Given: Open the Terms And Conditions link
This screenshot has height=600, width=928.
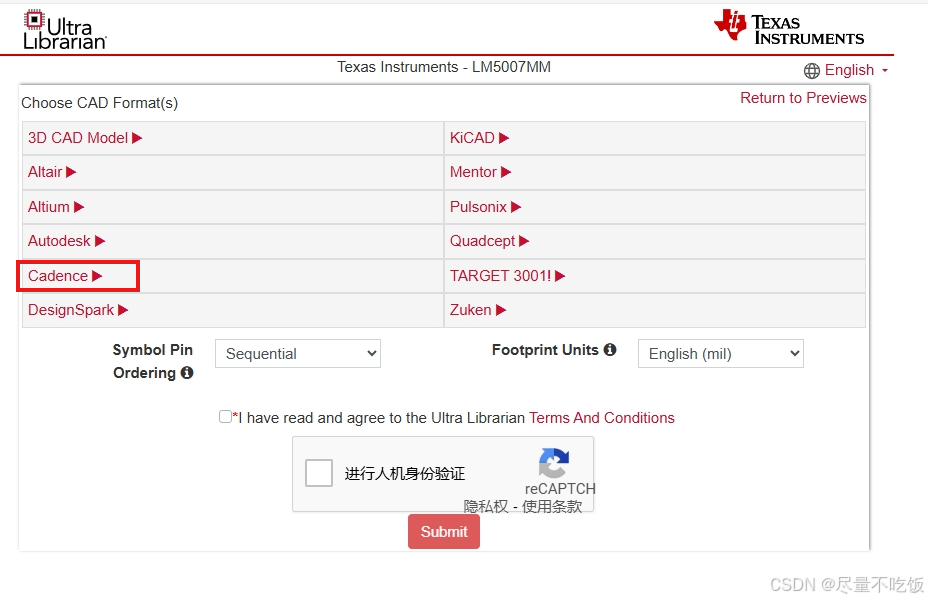Looking at the screenshot, I should tap(602, 418).
